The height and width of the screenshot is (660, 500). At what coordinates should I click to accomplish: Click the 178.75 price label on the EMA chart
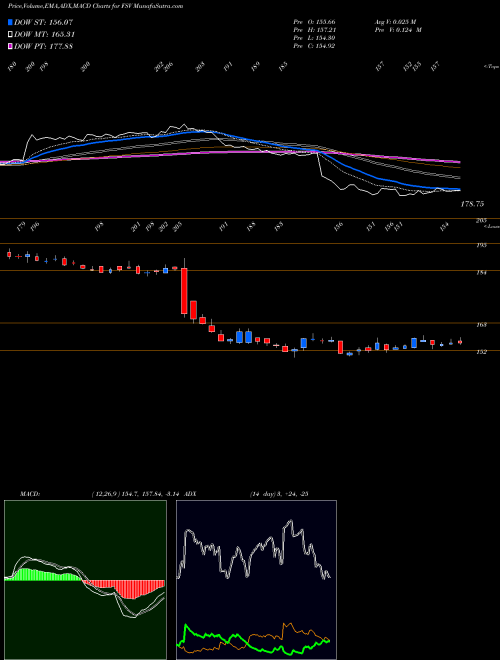(472, 204)
